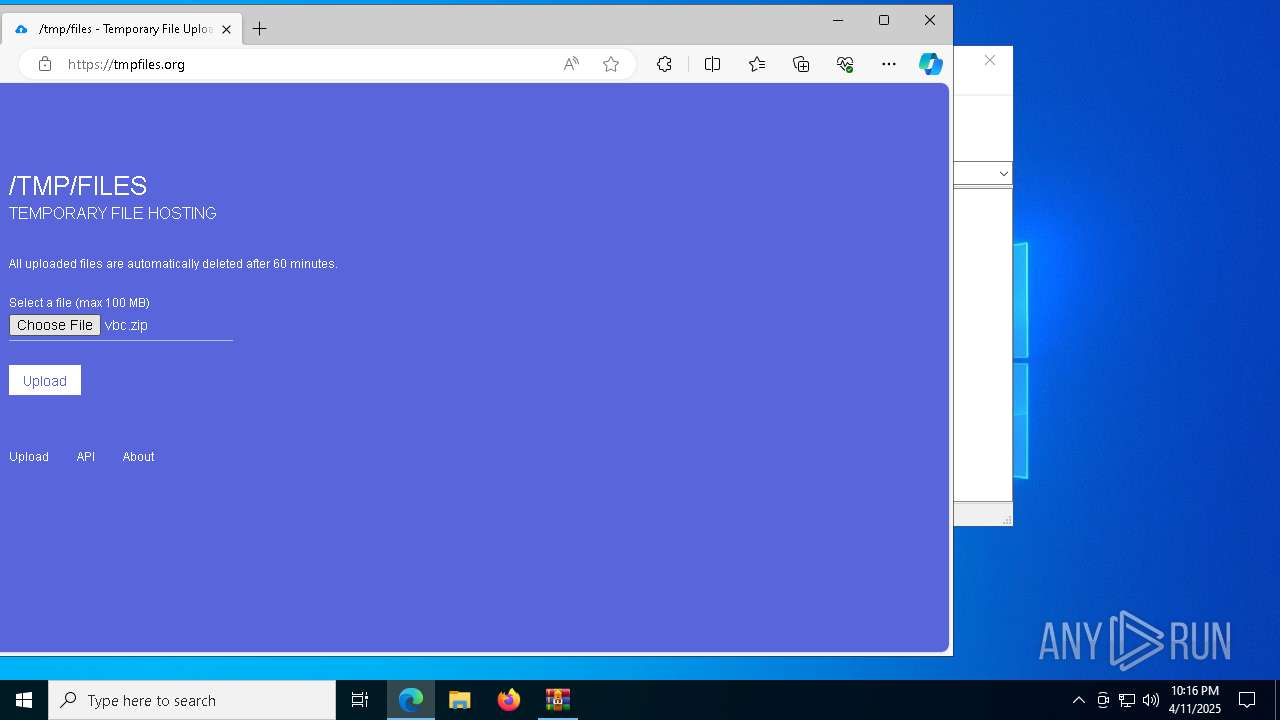
Task: Click the /TMP/FILES site heading
Action: (x=78, y=186)
